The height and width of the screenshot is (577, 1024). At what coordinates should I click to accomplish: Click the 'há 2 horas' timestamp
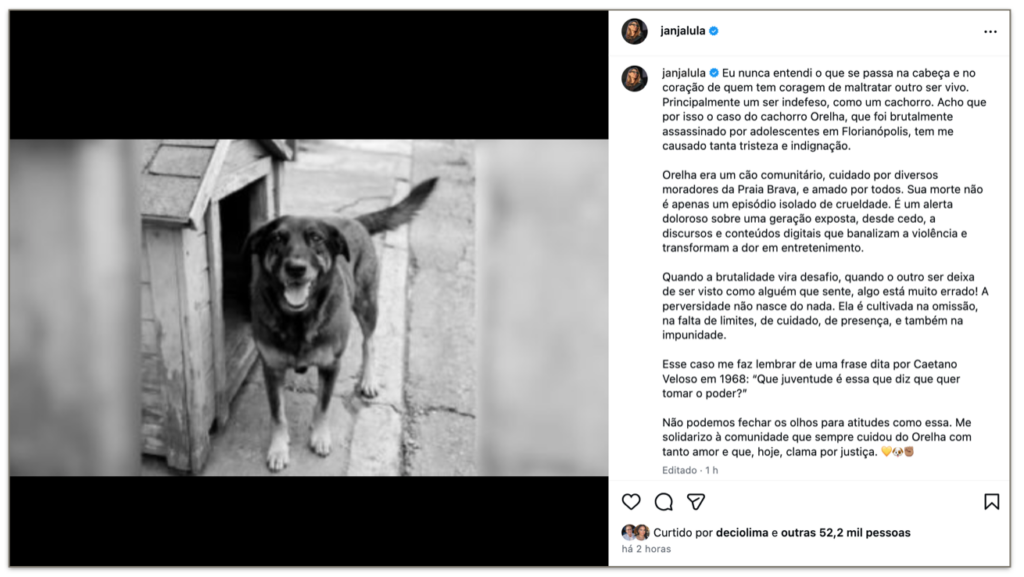pos(646,549)
